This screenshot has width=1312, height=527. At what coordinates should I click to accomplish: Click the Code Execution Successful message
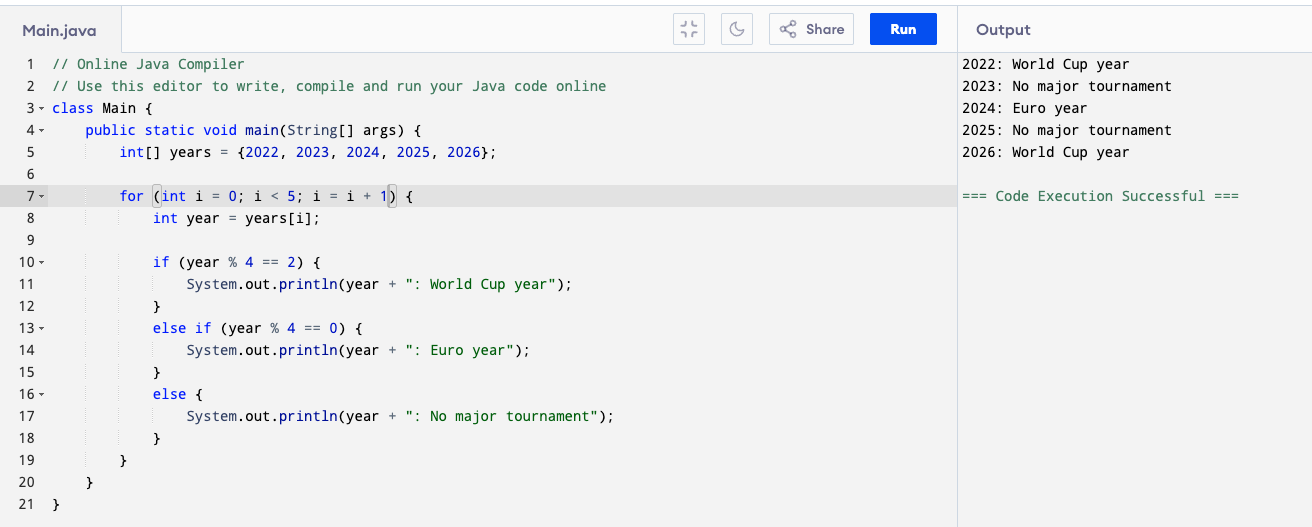pos(1099,196)
